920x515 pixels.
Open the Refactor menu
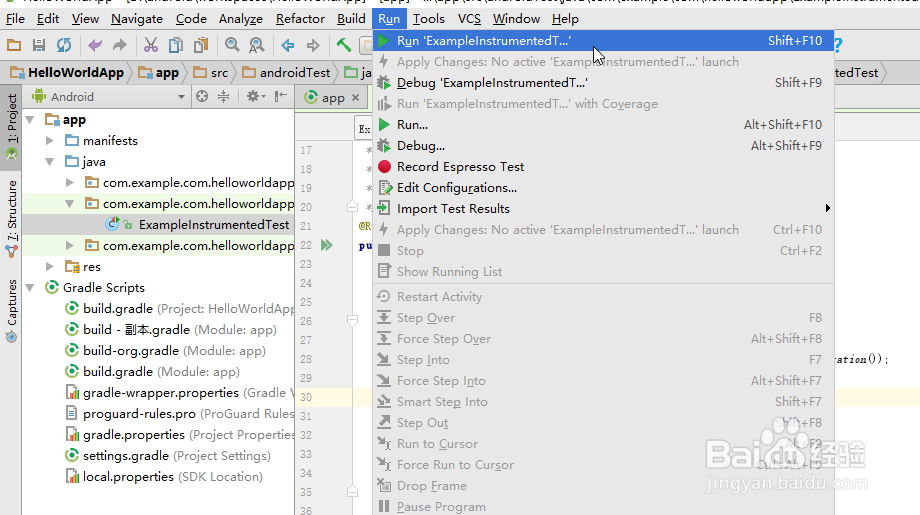(300, 19)
